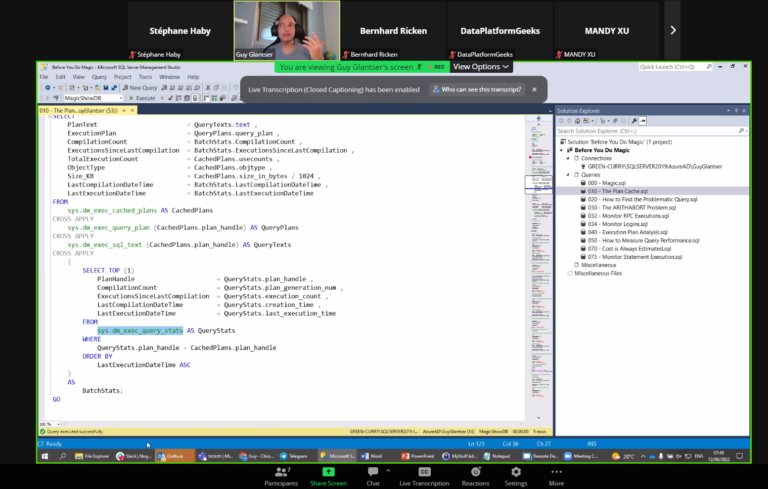Open the Zoom Chat panel
Viewport: 768px width, 489px height.
[373, 472]
